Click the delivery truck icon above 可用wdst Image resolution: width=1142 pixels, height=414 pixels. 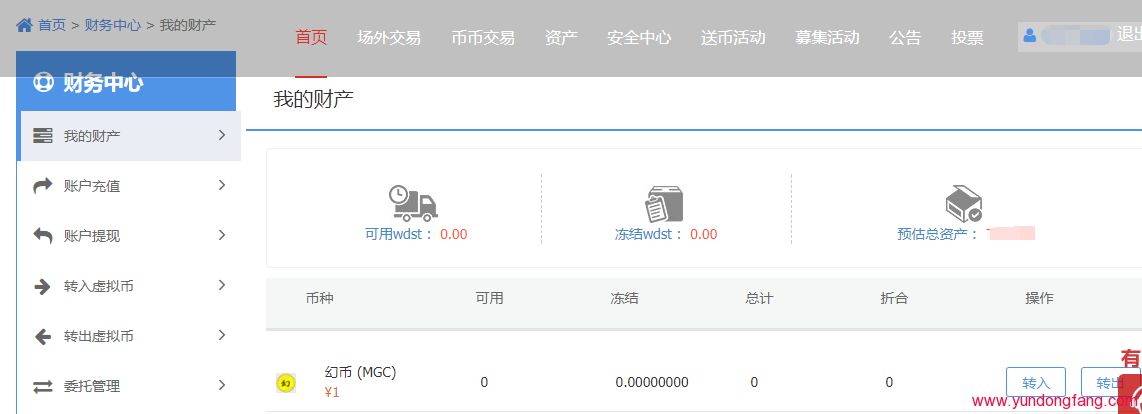coord(414,203)
